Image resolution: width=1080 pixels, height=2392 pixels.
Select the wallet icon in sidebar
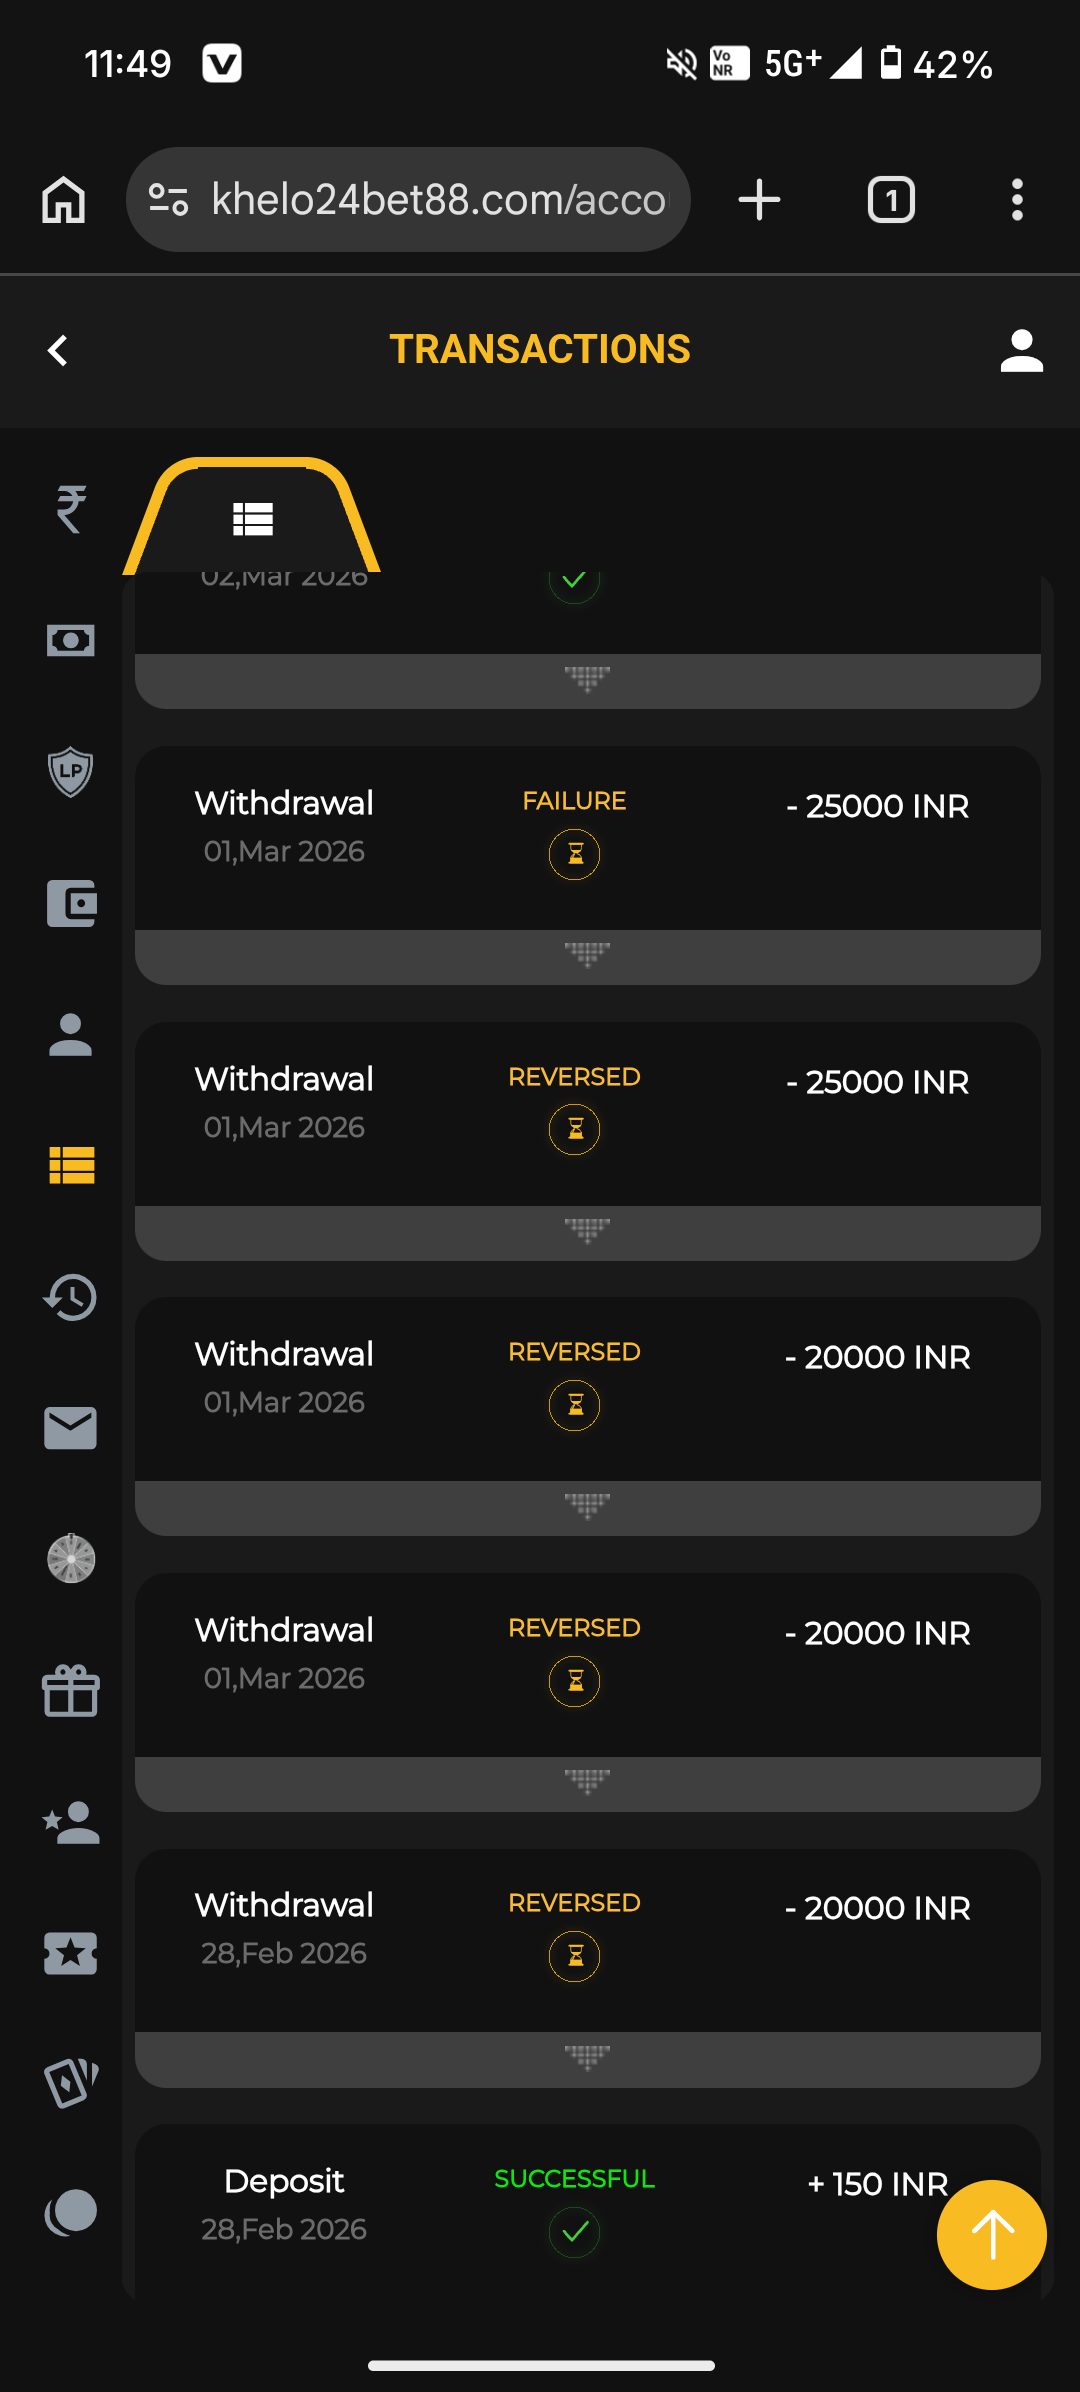coord(70,903)
